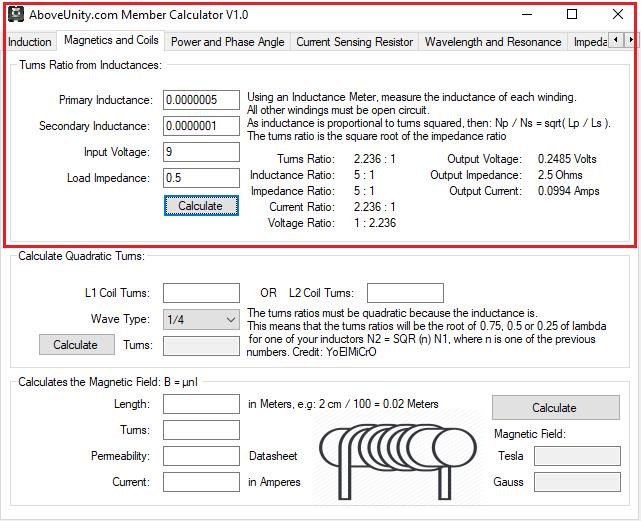Click the Impedance Ratio value 5 : 1
Image resolution: width=641 pixels, height=521 pixels.
click(364, 191)
